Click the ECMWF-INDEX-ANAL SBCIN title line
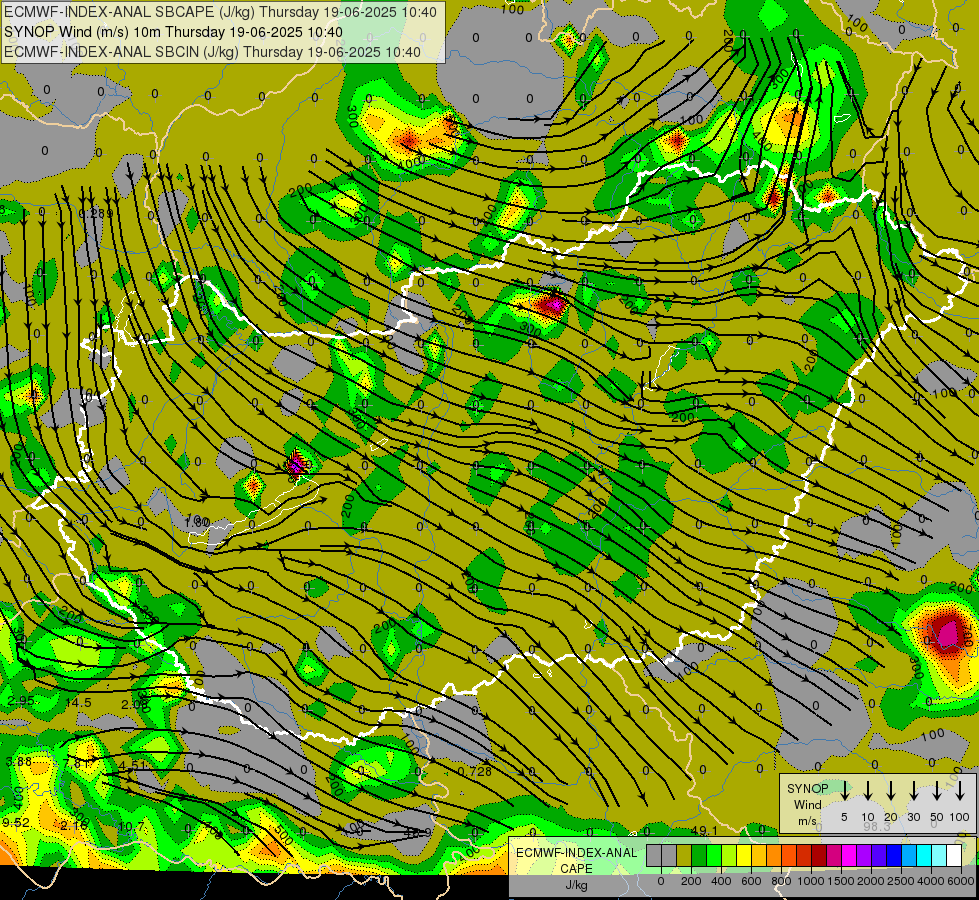The height and width of the screenshot is (900, 979). pyautogui.click(x=212, y=52)
